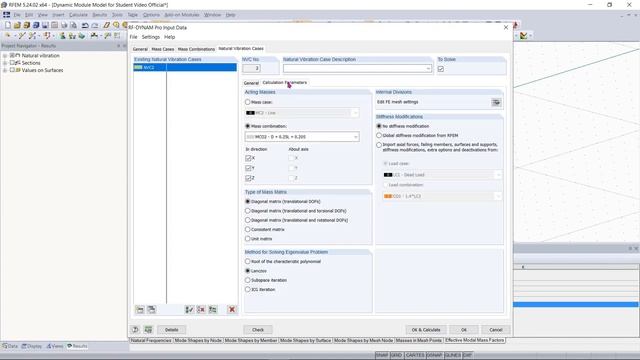Select Global stiffness modification from RFEM
640x360 pixels.
coord(379,135)
